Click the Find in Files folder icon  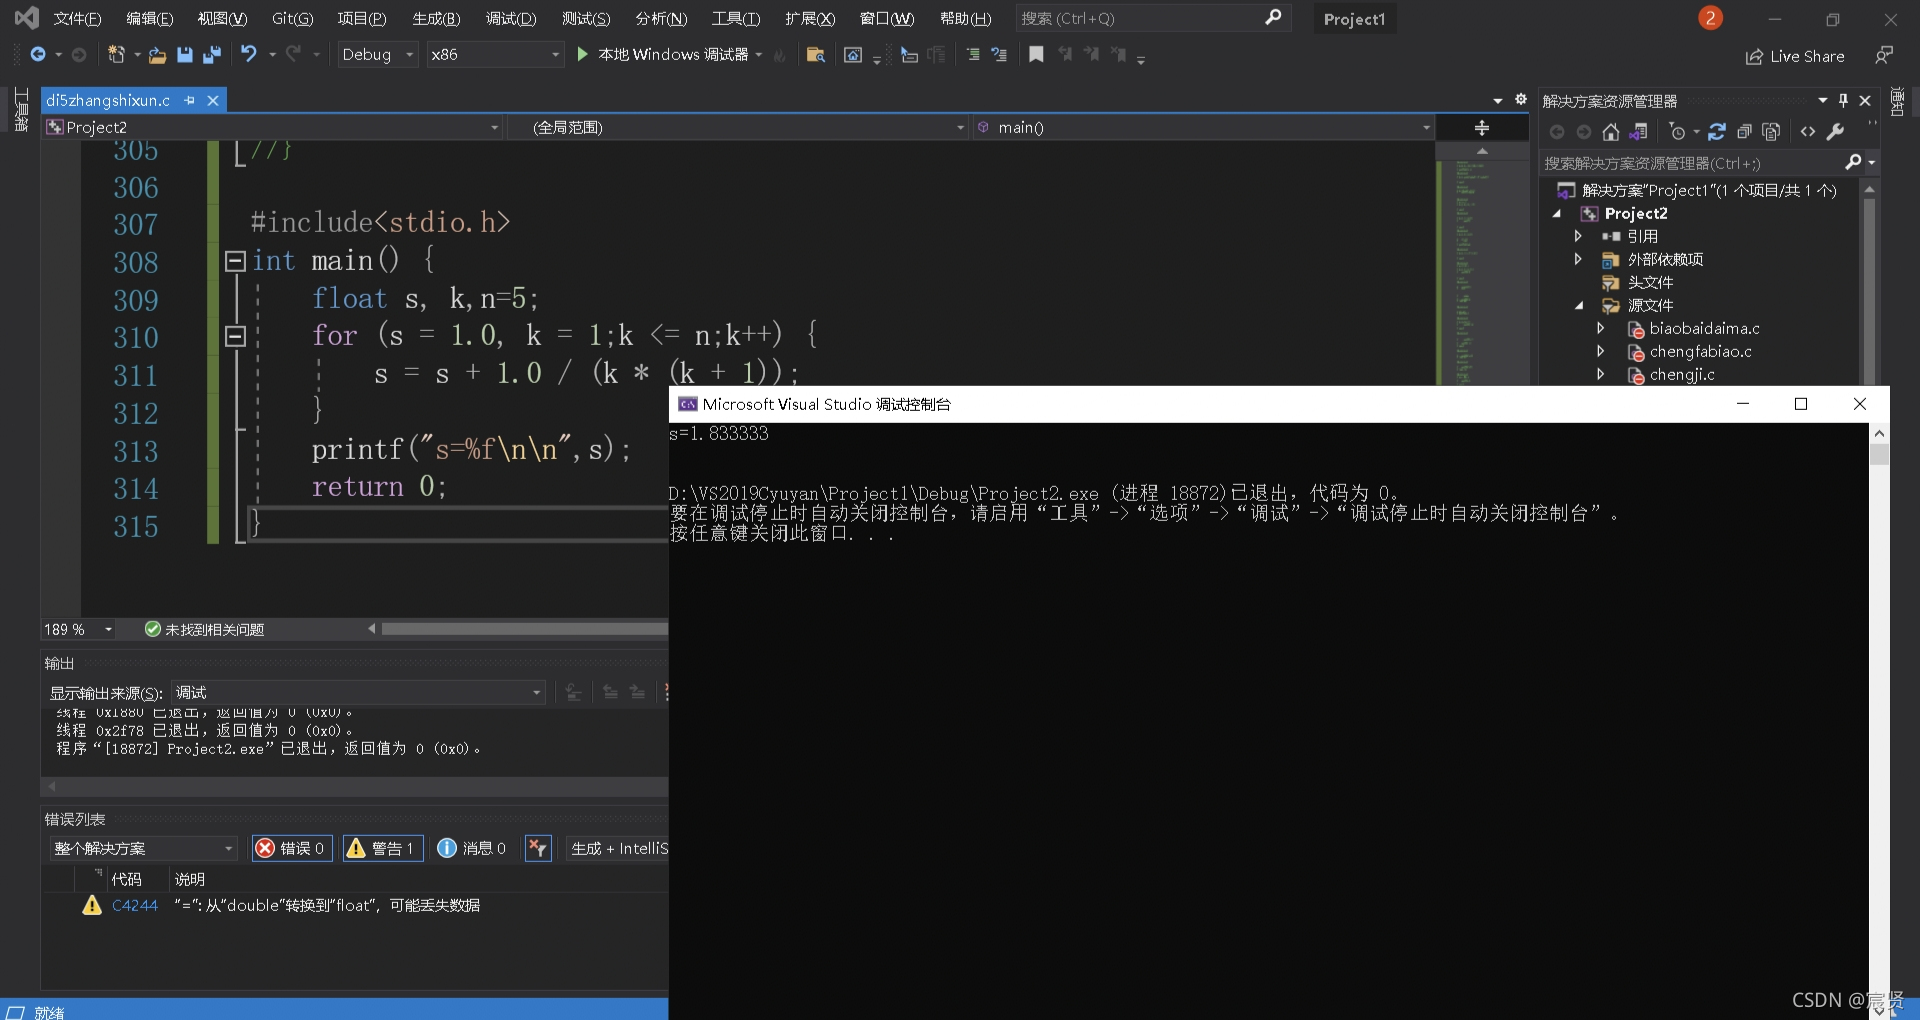tap(815, 55)
